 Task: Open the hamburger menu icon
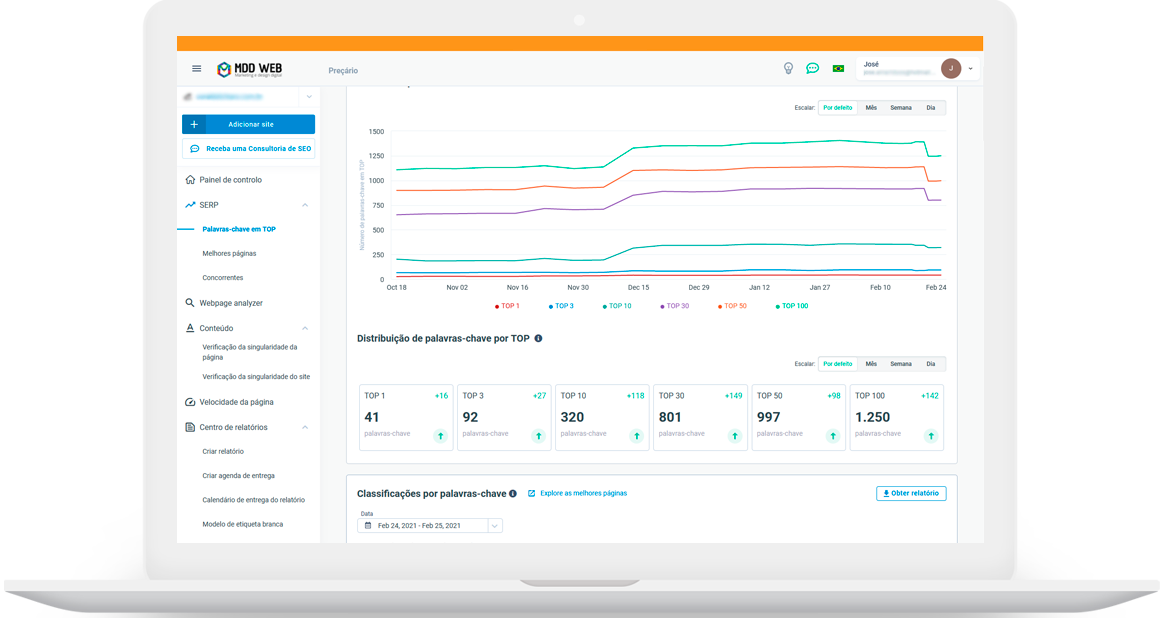point(196,69)
